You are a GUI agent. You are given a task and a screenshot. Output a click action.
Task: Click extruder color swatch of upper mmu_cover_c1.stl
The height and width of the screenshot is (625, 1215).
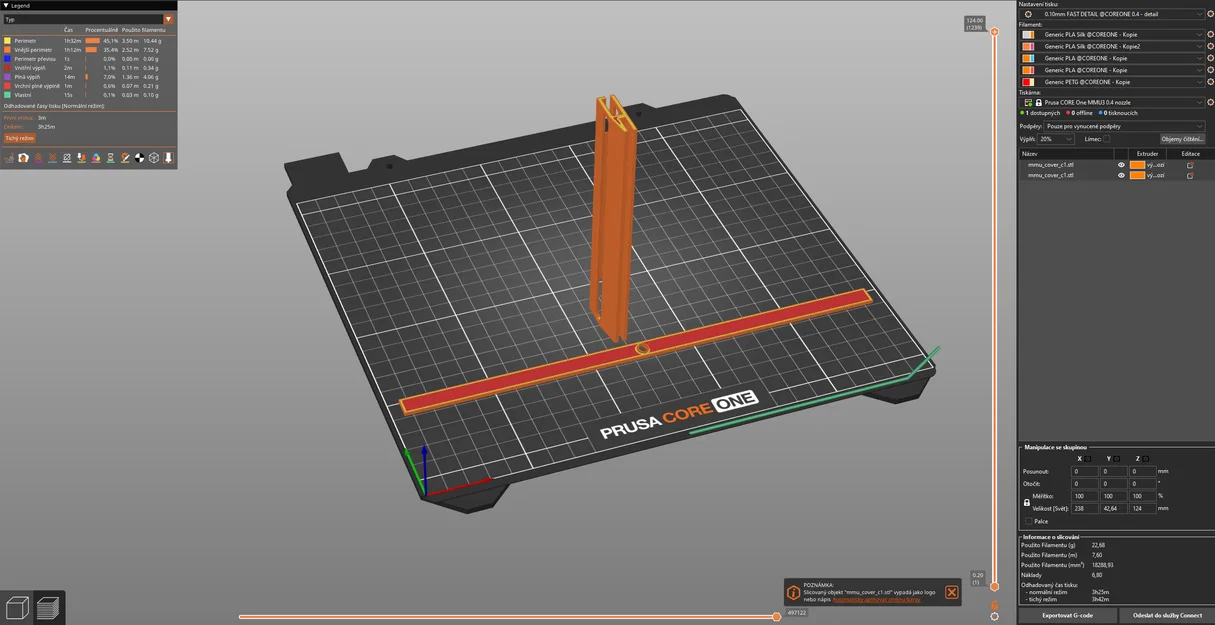(1137, 165)
